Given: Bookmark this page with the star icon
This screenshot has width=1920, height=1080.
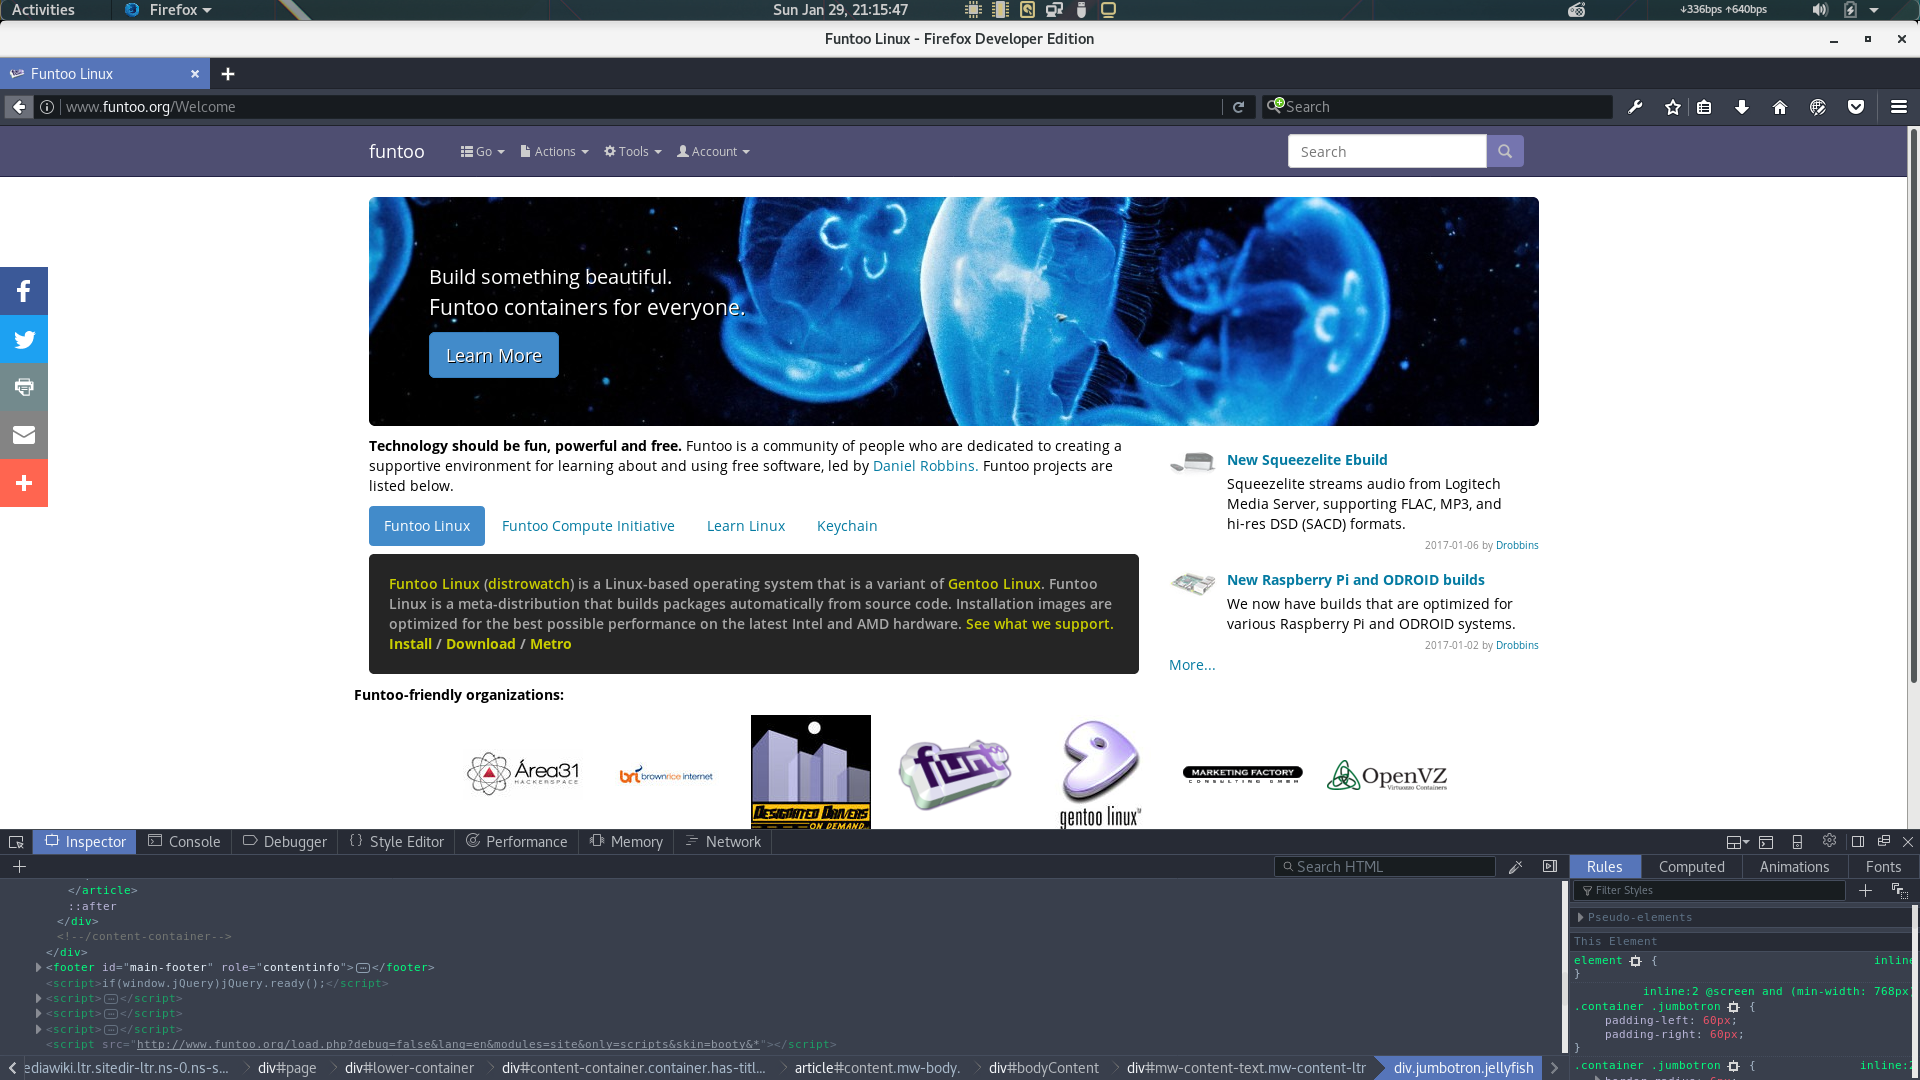Looking at the screenshot, I should [1673, 107].
